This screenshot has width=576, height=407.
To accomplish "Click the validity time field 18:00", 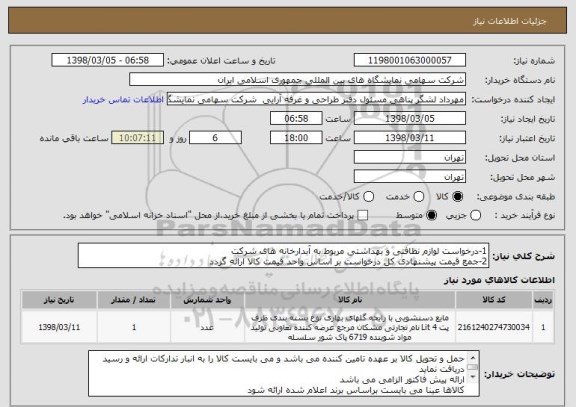I will click(296, 138).
